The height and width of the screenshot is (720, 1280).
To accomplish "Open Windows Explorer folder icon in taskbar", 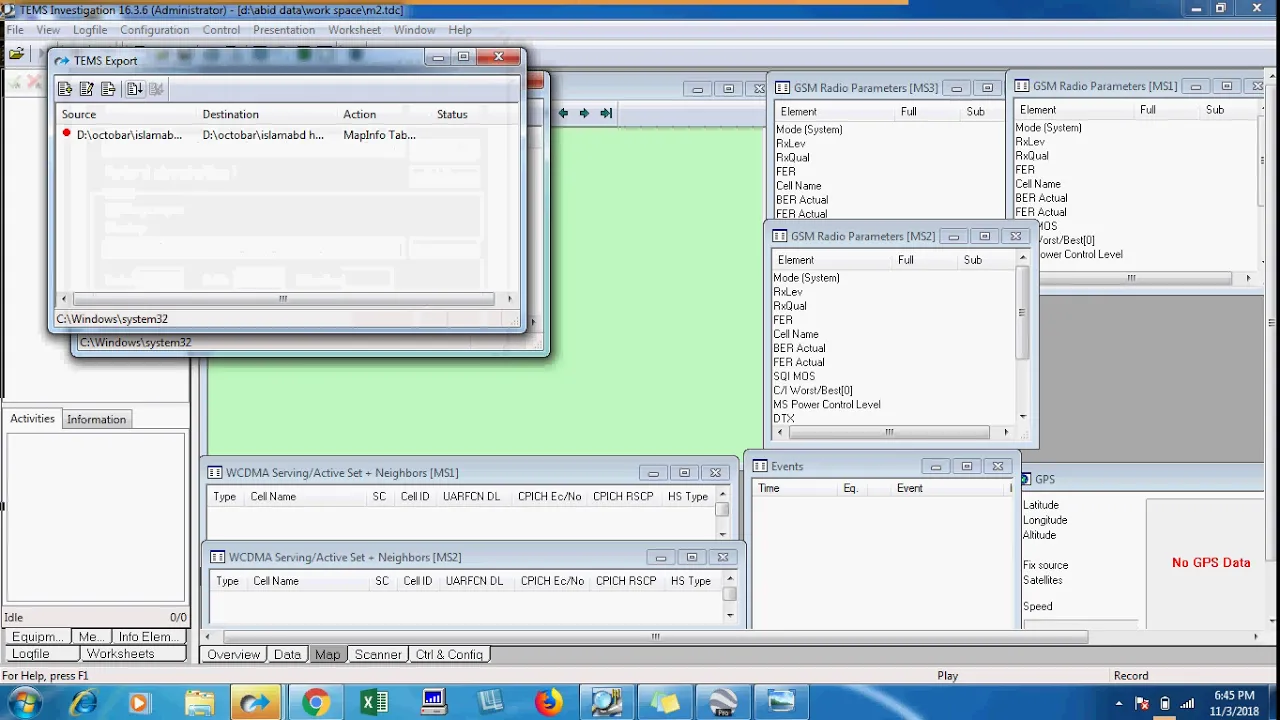I will click(198, 702).
